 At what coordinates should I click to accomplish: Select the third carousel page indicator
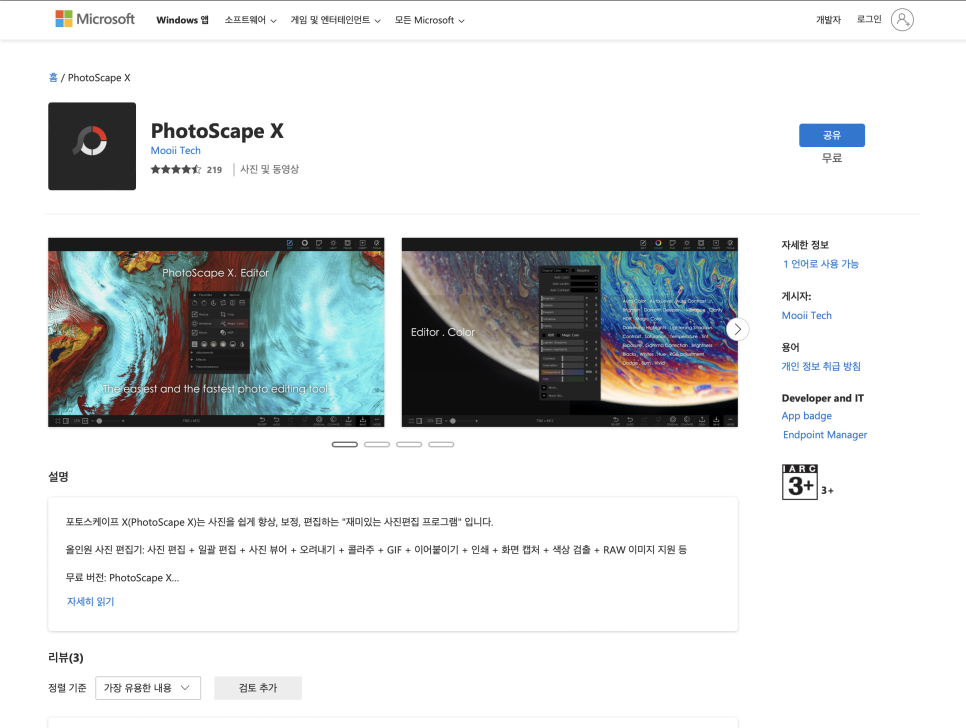pyautogui.click(x=409, y=444)
